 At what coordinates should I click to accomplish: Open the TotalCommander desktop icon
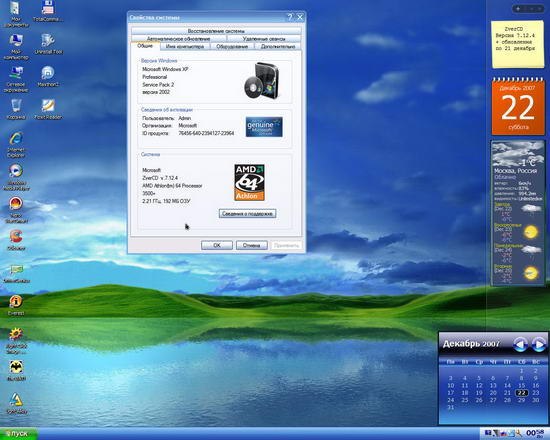(48, 12)
